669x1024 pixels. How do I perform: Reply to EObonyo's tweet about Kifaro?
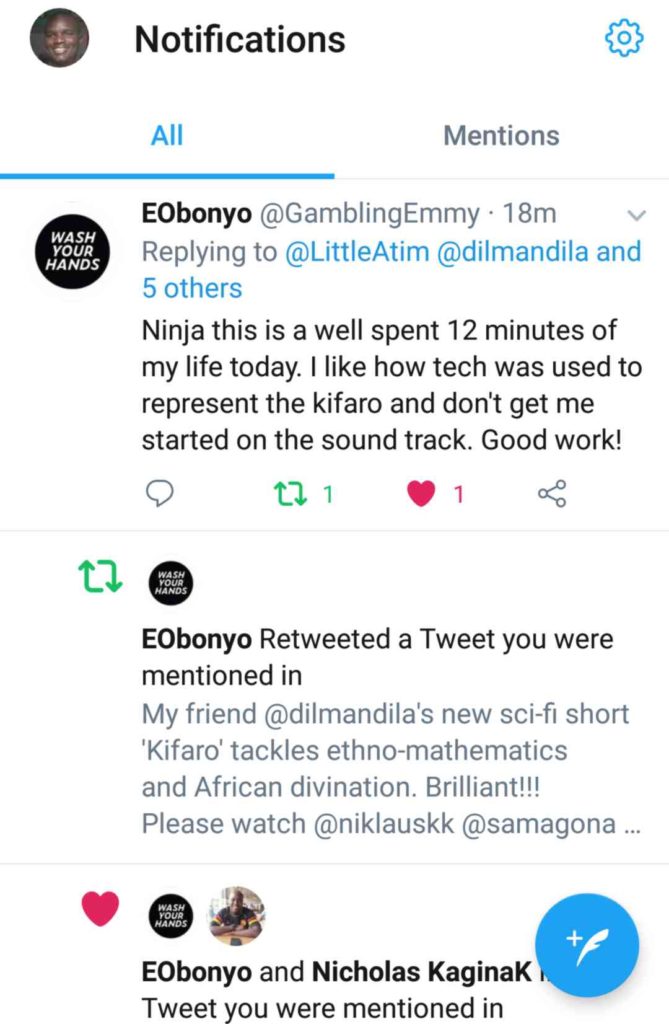(x=159, y=492)
